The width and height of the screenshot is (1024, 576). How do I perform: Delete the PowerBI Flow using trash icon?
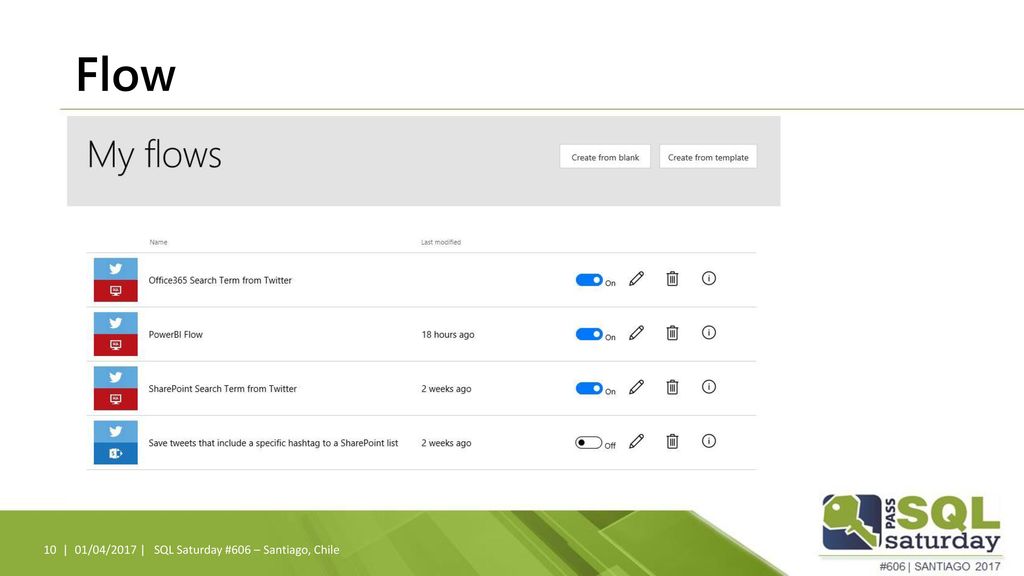coord(672,333)
